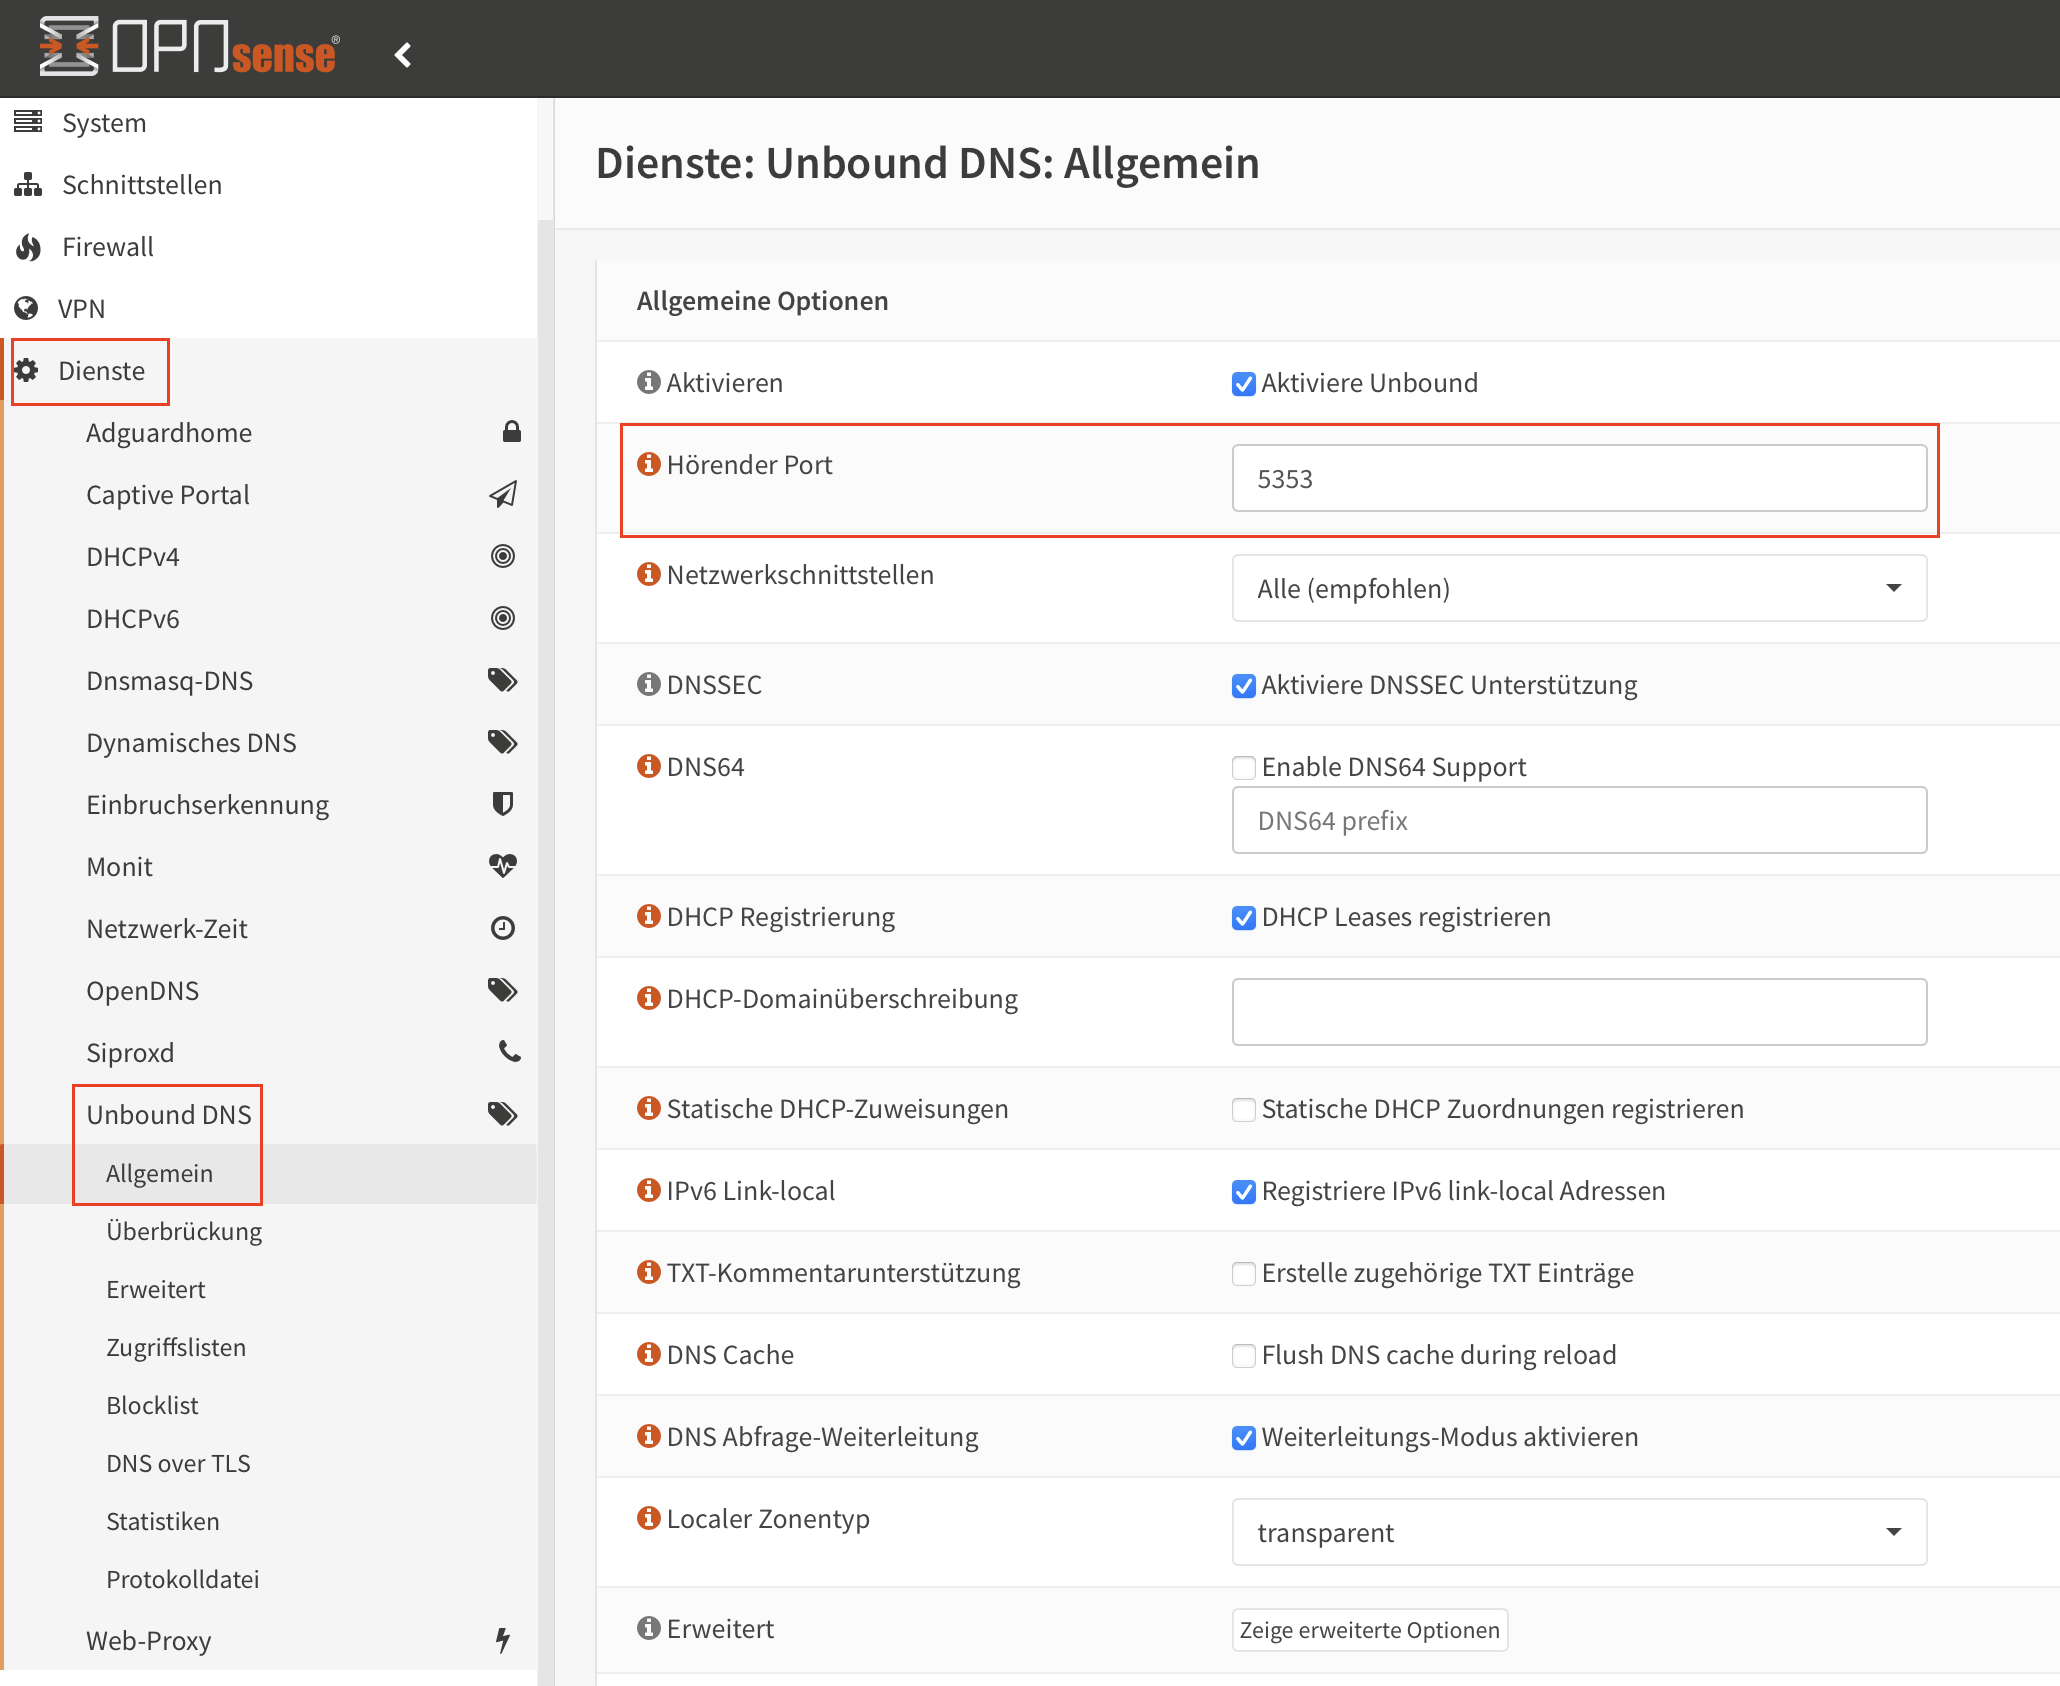Click the phone icon beside Siproxd
Image resolution: width=2060 pixels, height=1686 pixels.
coord(509,1051)
